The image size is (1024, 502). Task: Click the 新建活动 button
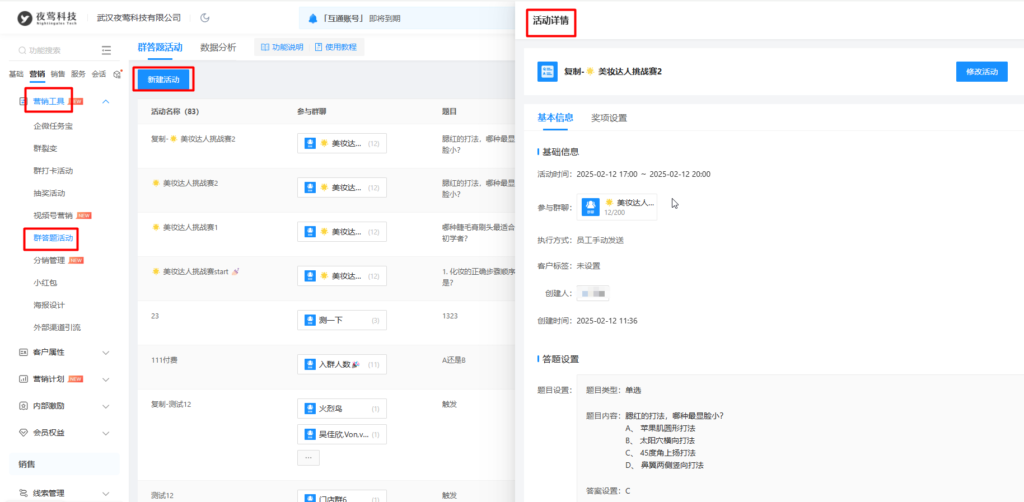(x=163, y=79)
